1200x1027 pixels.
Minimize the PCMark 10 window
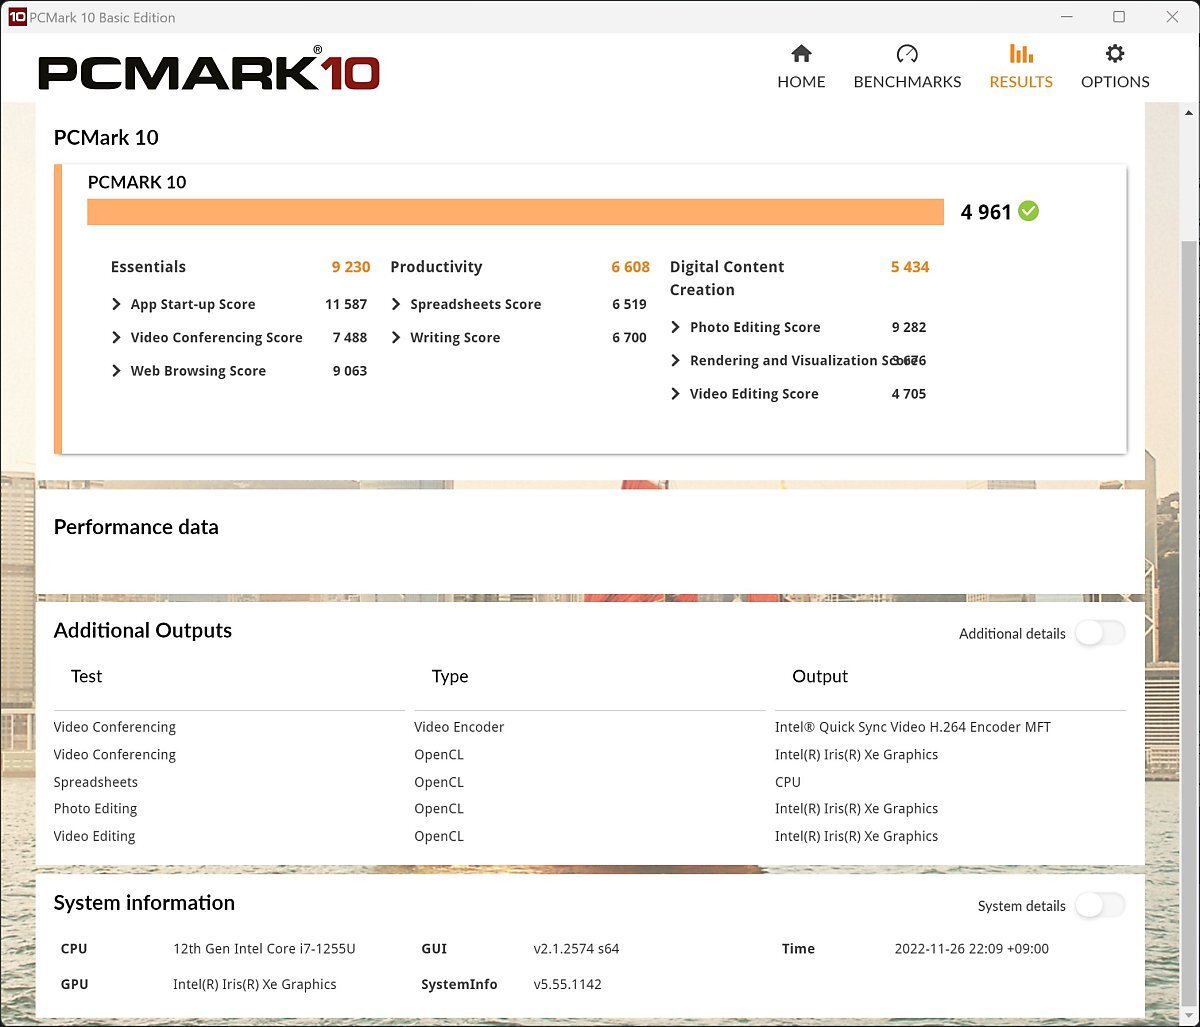coord(1066,17)
